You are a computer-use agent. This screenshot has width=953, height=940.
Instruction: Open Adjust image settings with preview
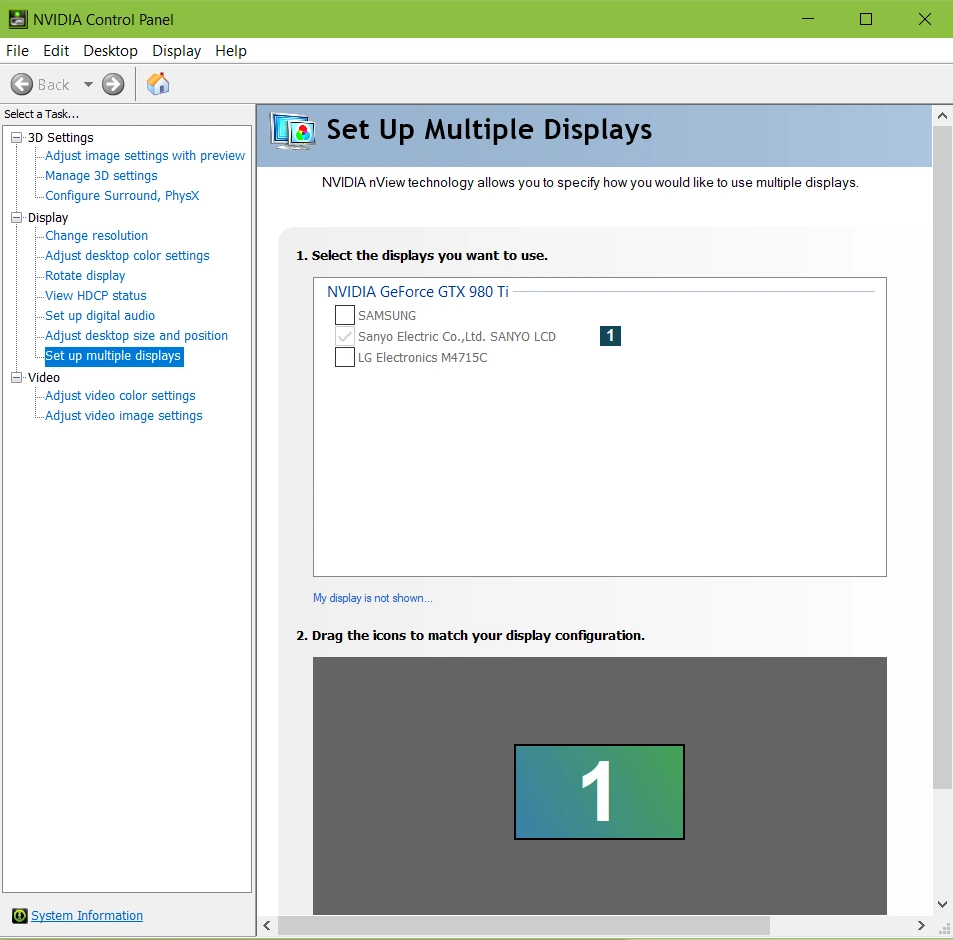click(x=145, y=156)
